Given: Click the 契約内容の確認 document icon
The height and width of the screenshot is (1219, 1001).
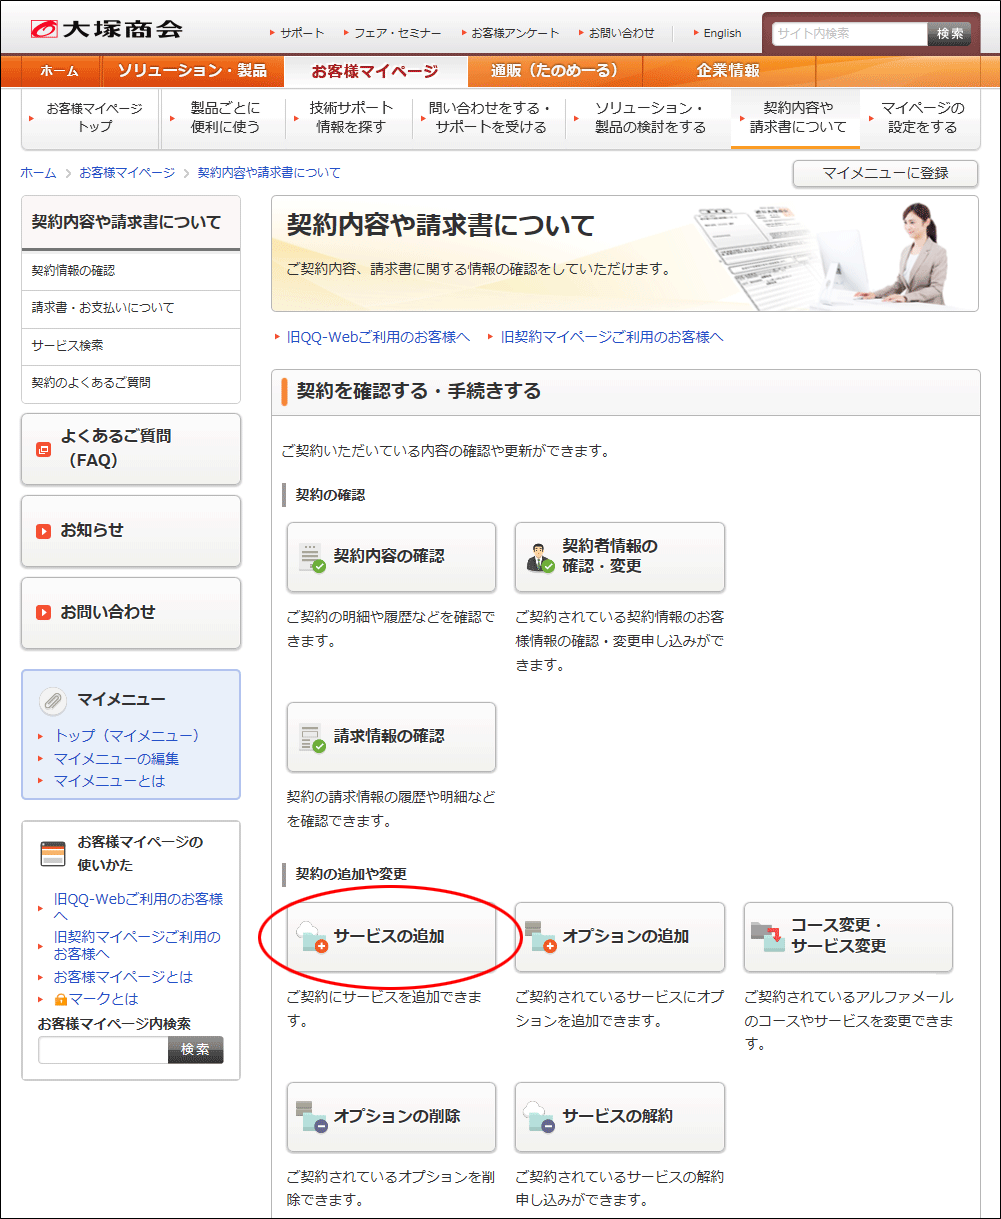Looking at the screenshot, I should coord(313,557).
